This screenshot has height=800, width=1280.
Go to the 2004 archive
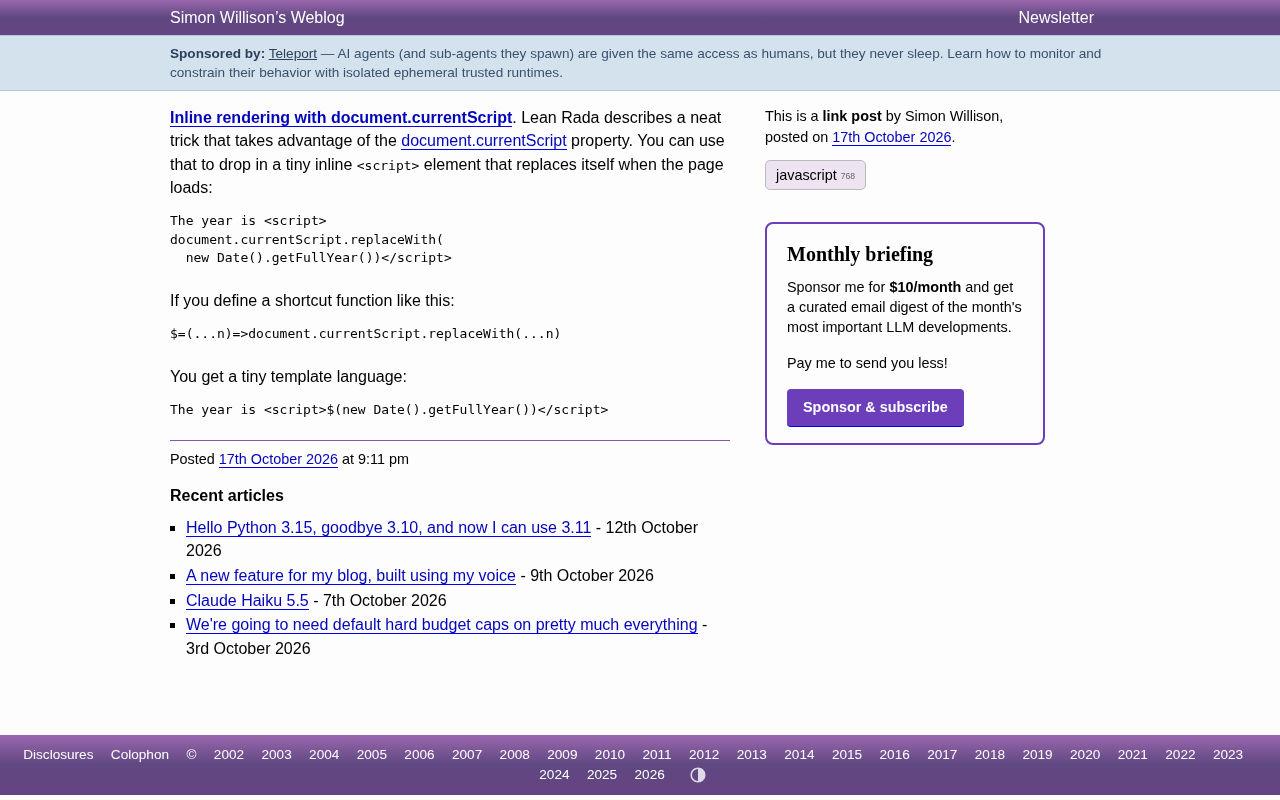pos(324,755)
